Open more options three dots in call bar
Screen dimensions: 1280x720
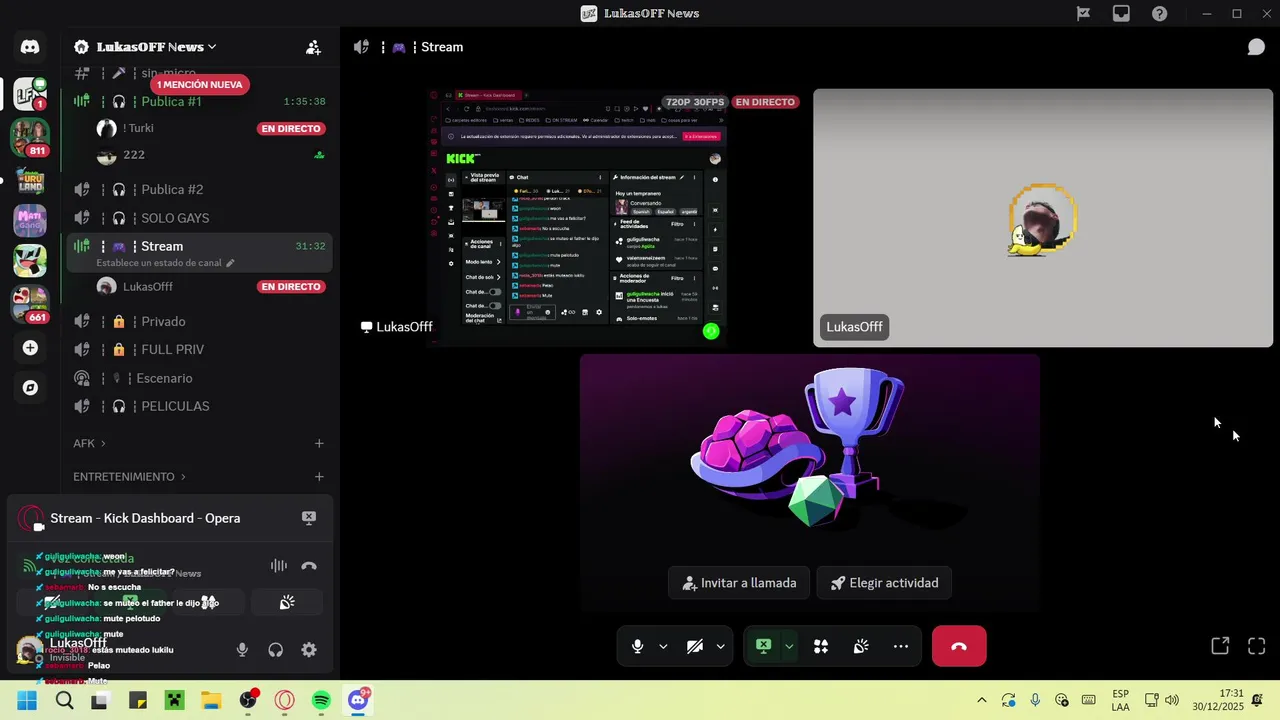click(x=901, y=647)
